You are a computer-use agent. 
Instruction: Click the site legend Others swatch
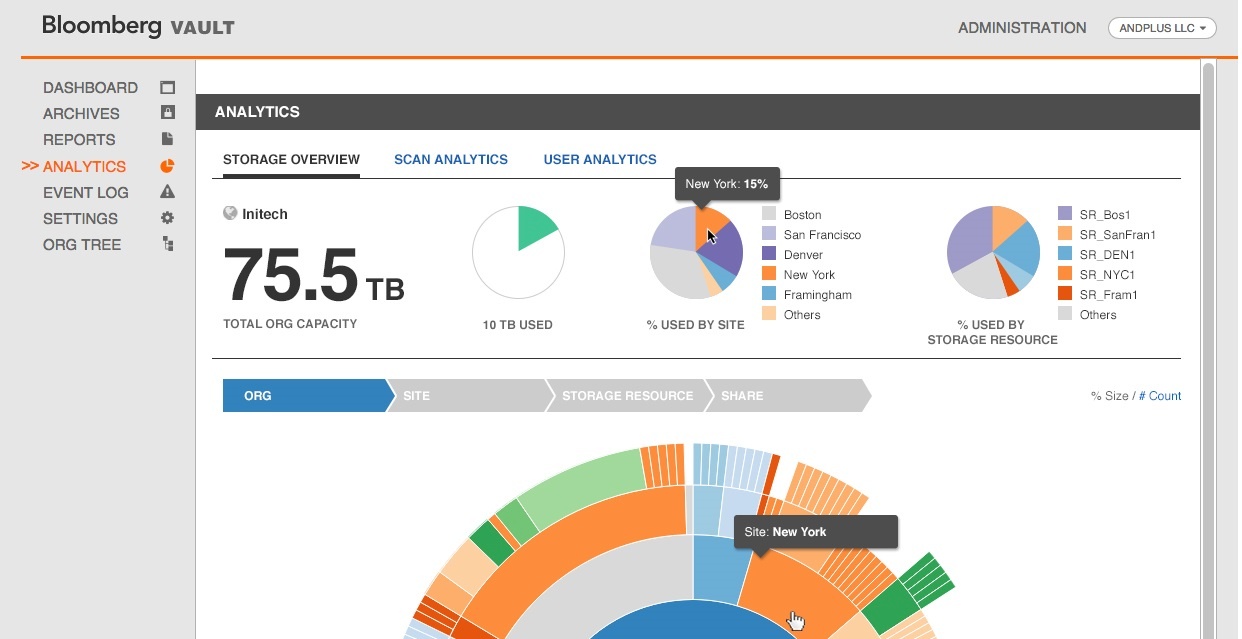[x=768, y=314]
